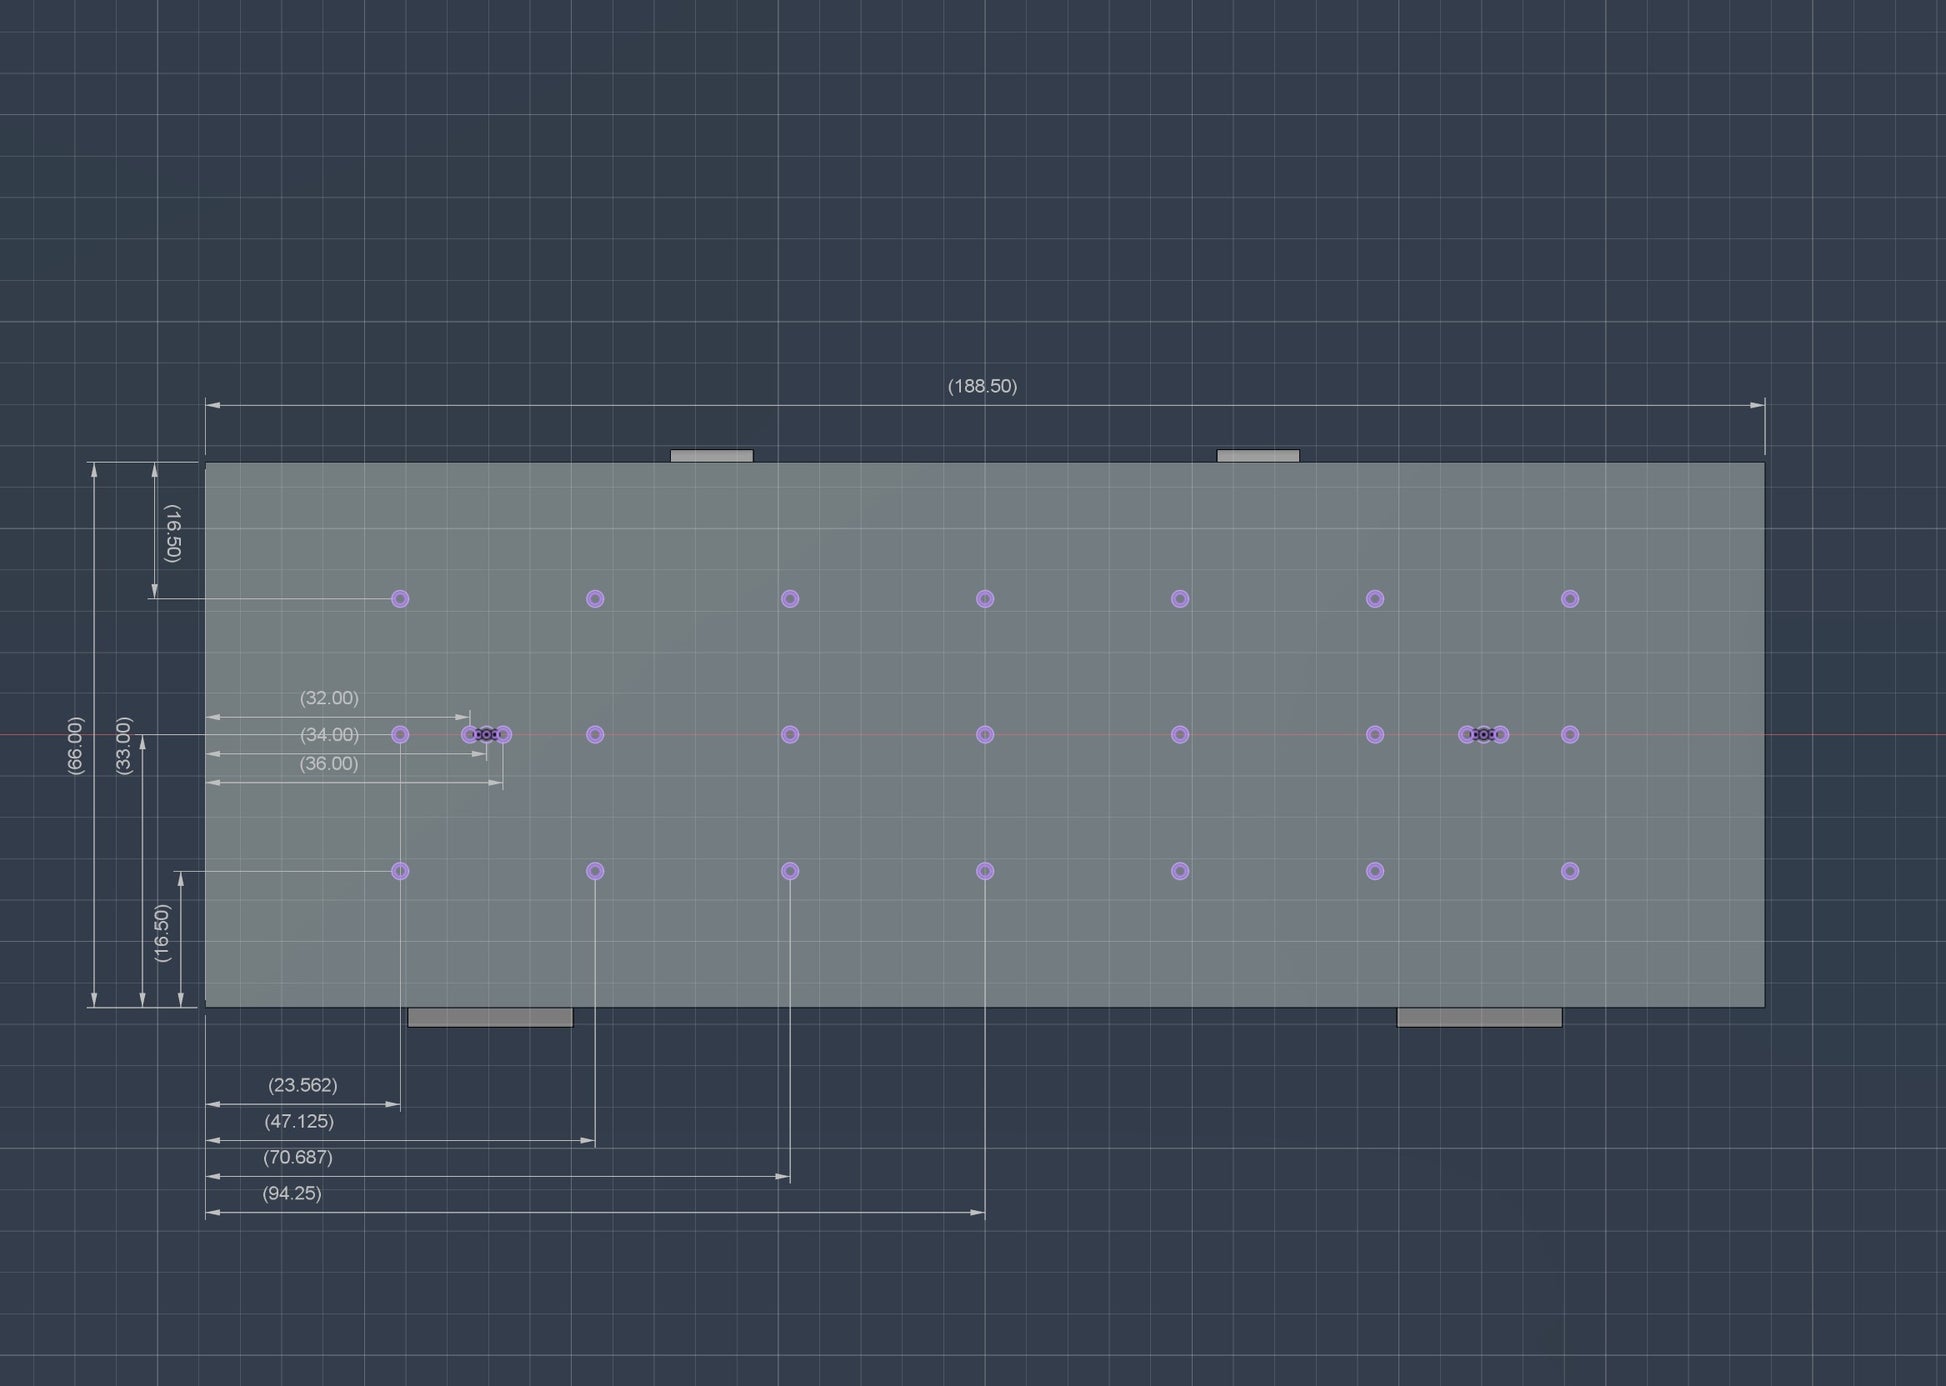This screenshot has height=1386, width=1946.
Task: Select the 34.00 dimension label
Action: pos(329,735)
